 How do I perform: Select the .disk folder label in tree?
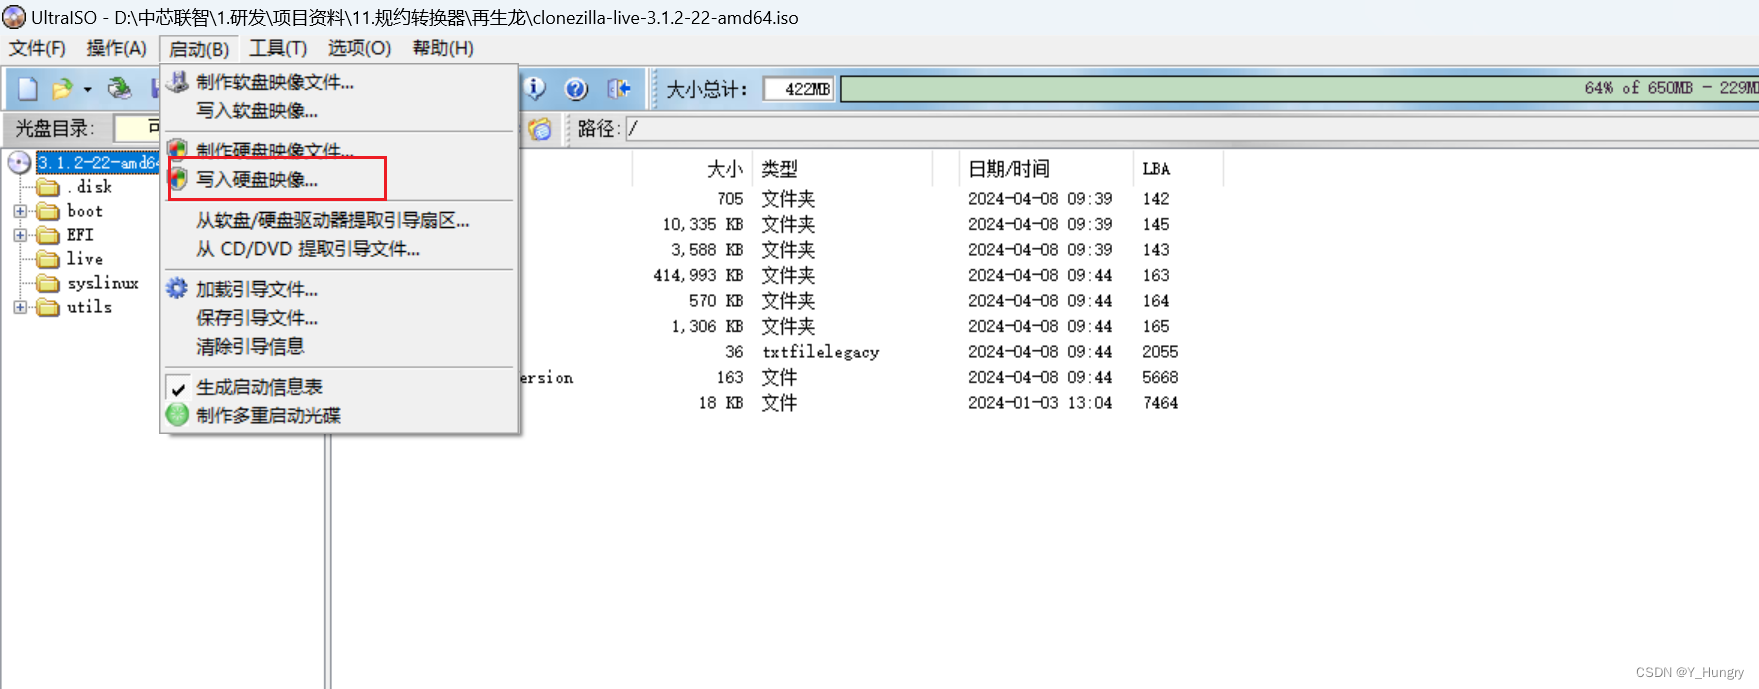(89, 187)
